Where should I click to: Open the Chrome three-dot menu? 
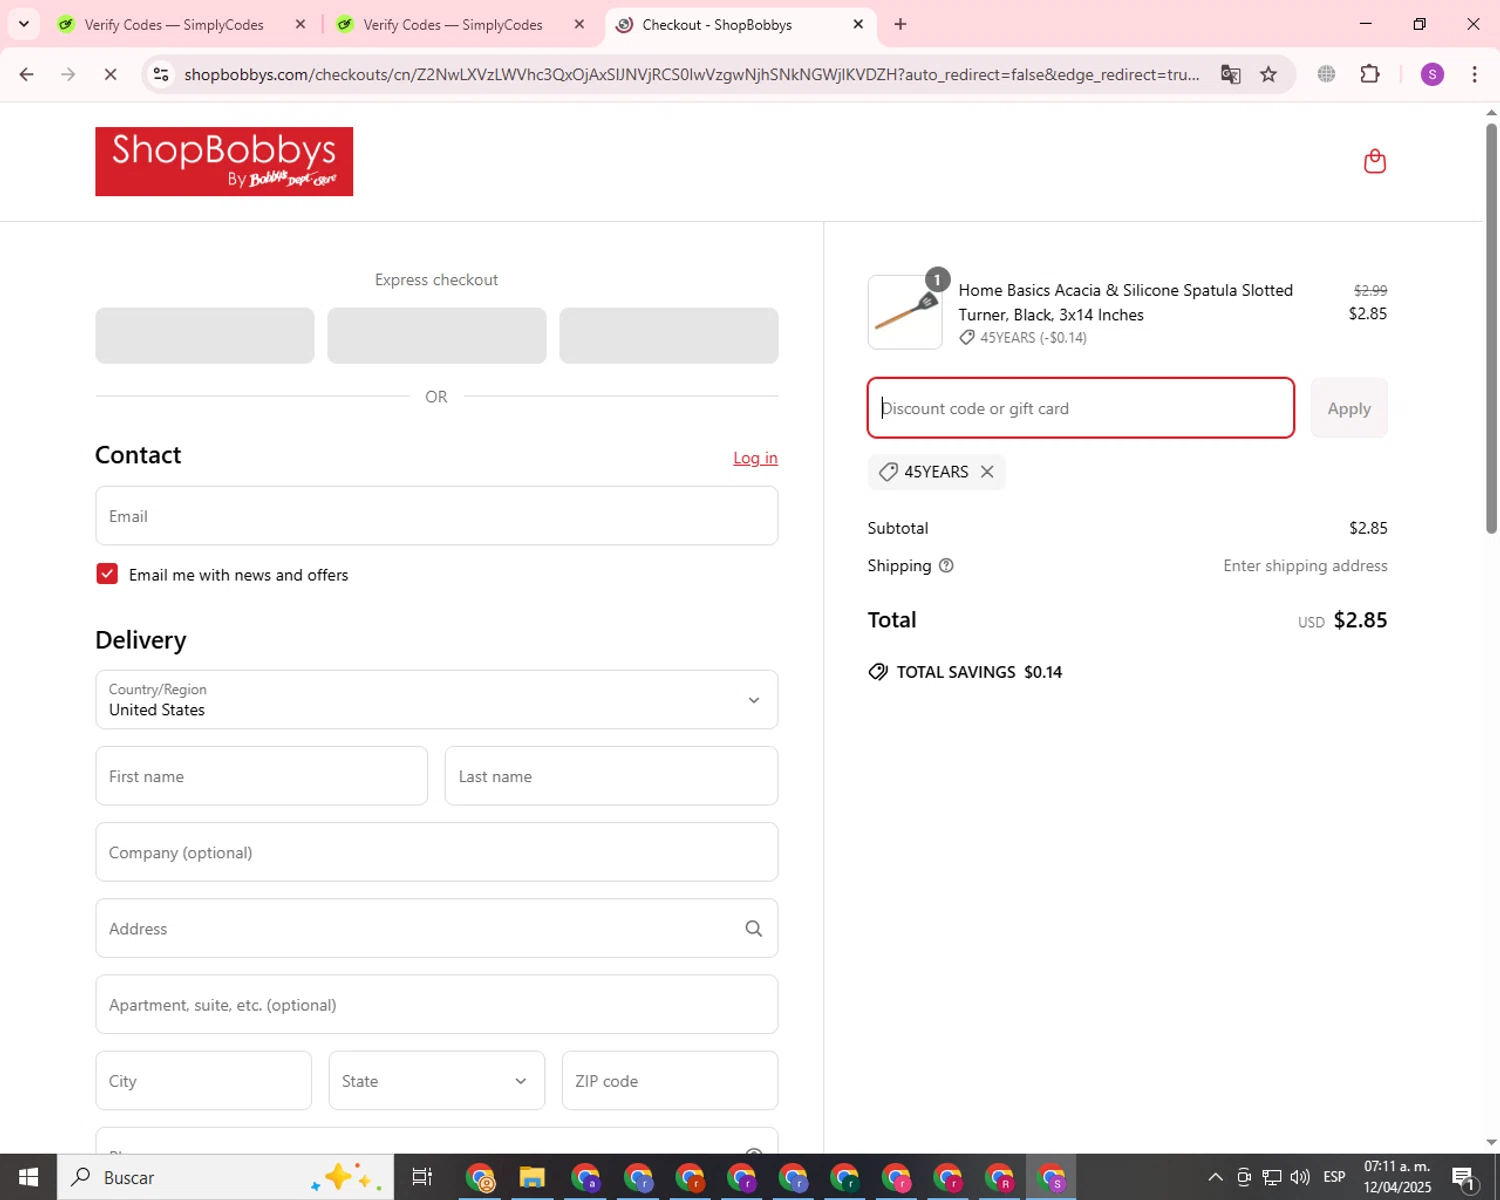coord(1474,74)
